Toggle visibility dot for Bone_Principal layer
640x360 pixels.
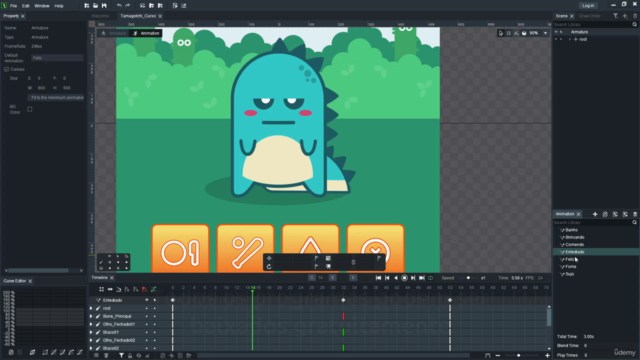point(147,316)
